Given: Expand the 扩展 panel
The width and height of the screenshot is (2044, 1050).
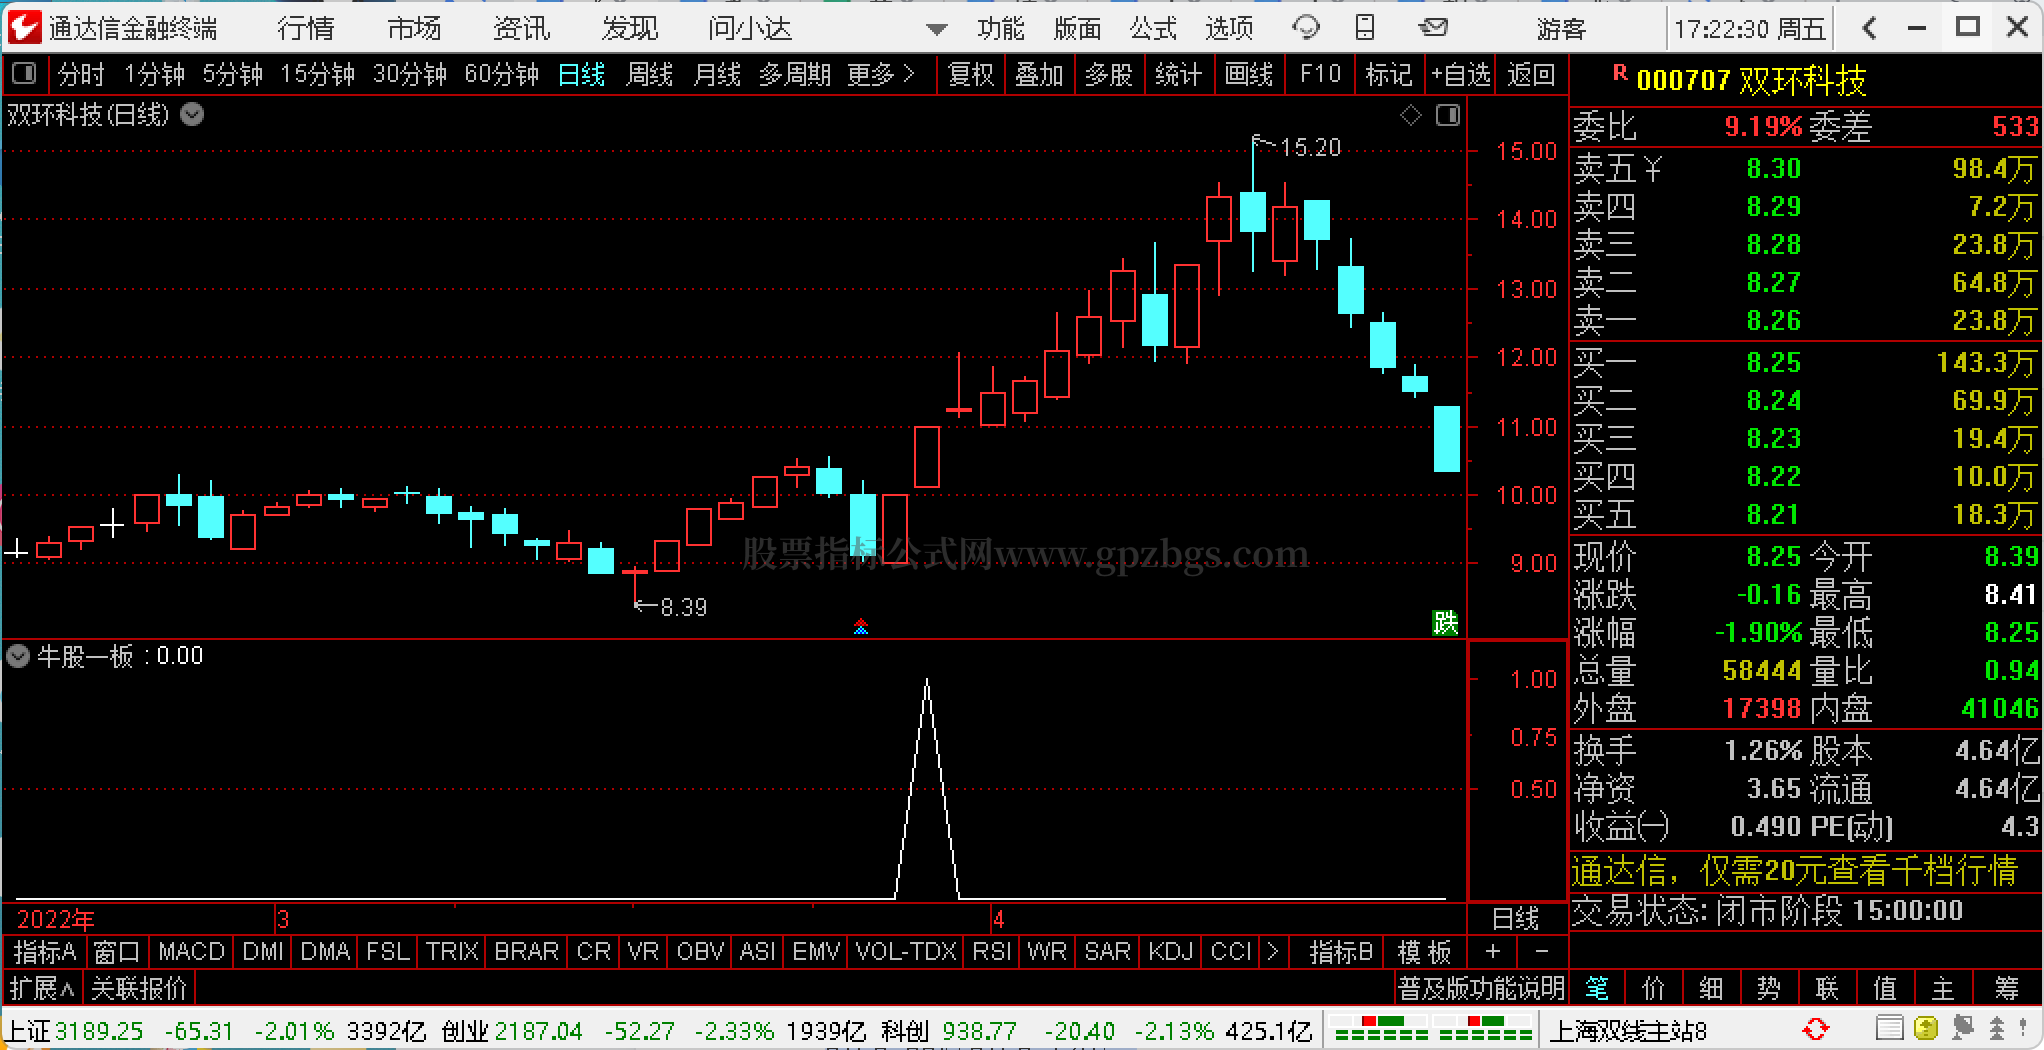Looking at the screenshot, I should click(41, 989).
